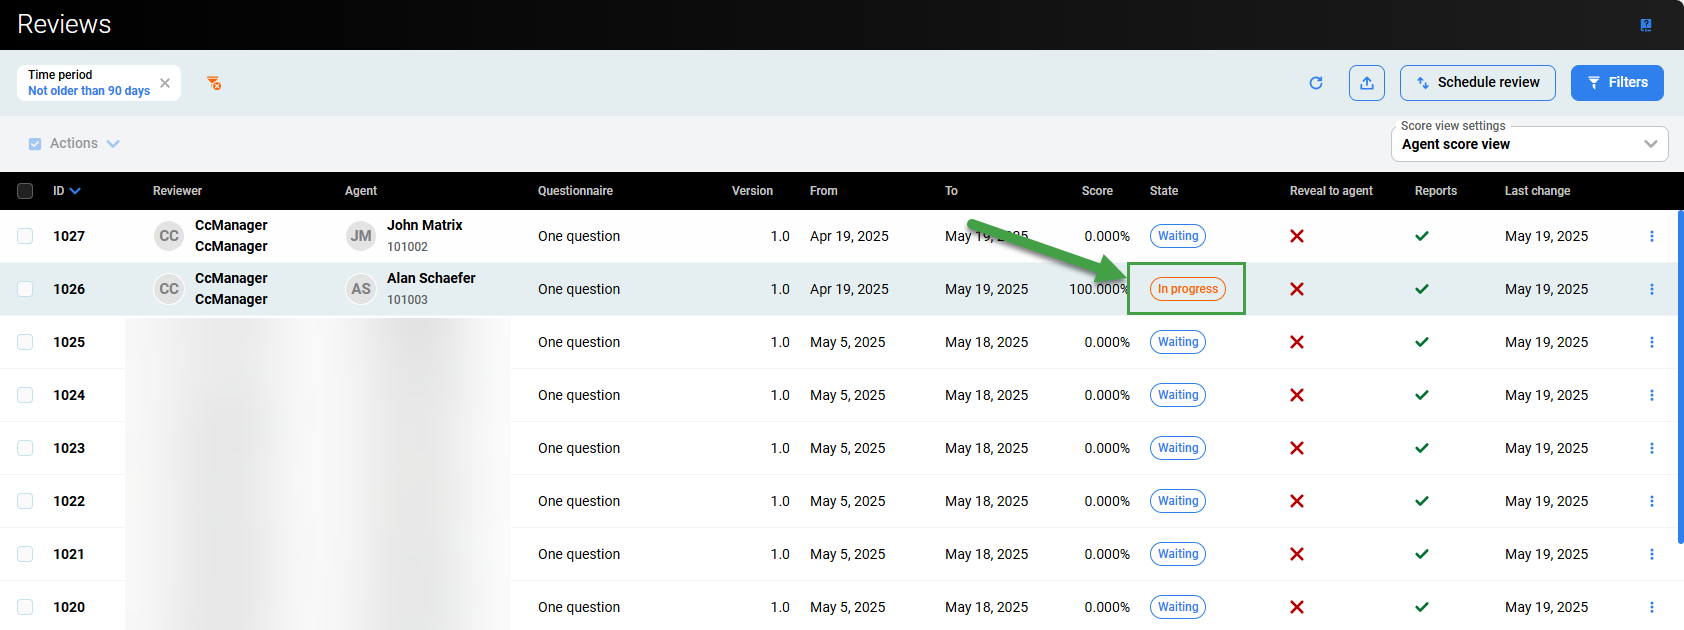Viewport: 1684px width, 630px height.
Task: Sort by ID column arrow
Action: click(75, 191)
